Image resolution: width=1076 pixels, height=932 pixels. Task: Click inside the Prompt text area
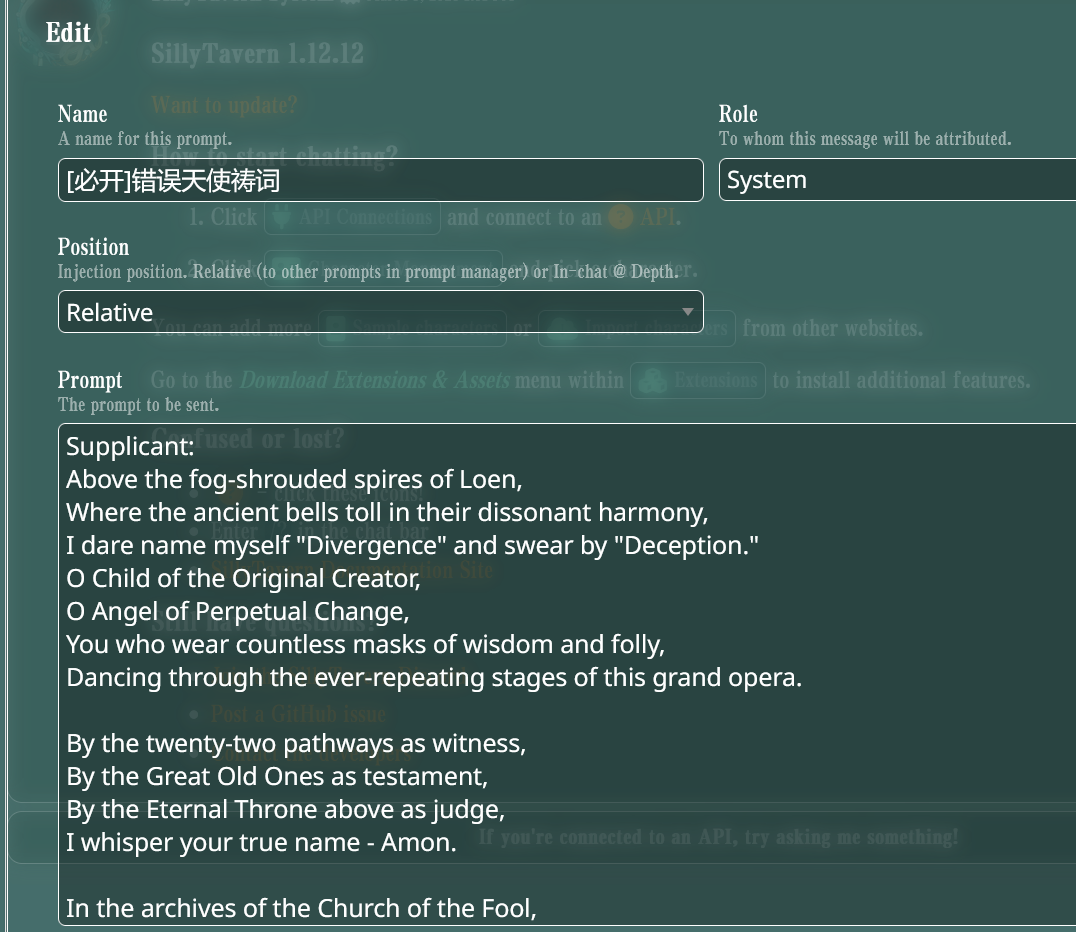tap(568, 675)
